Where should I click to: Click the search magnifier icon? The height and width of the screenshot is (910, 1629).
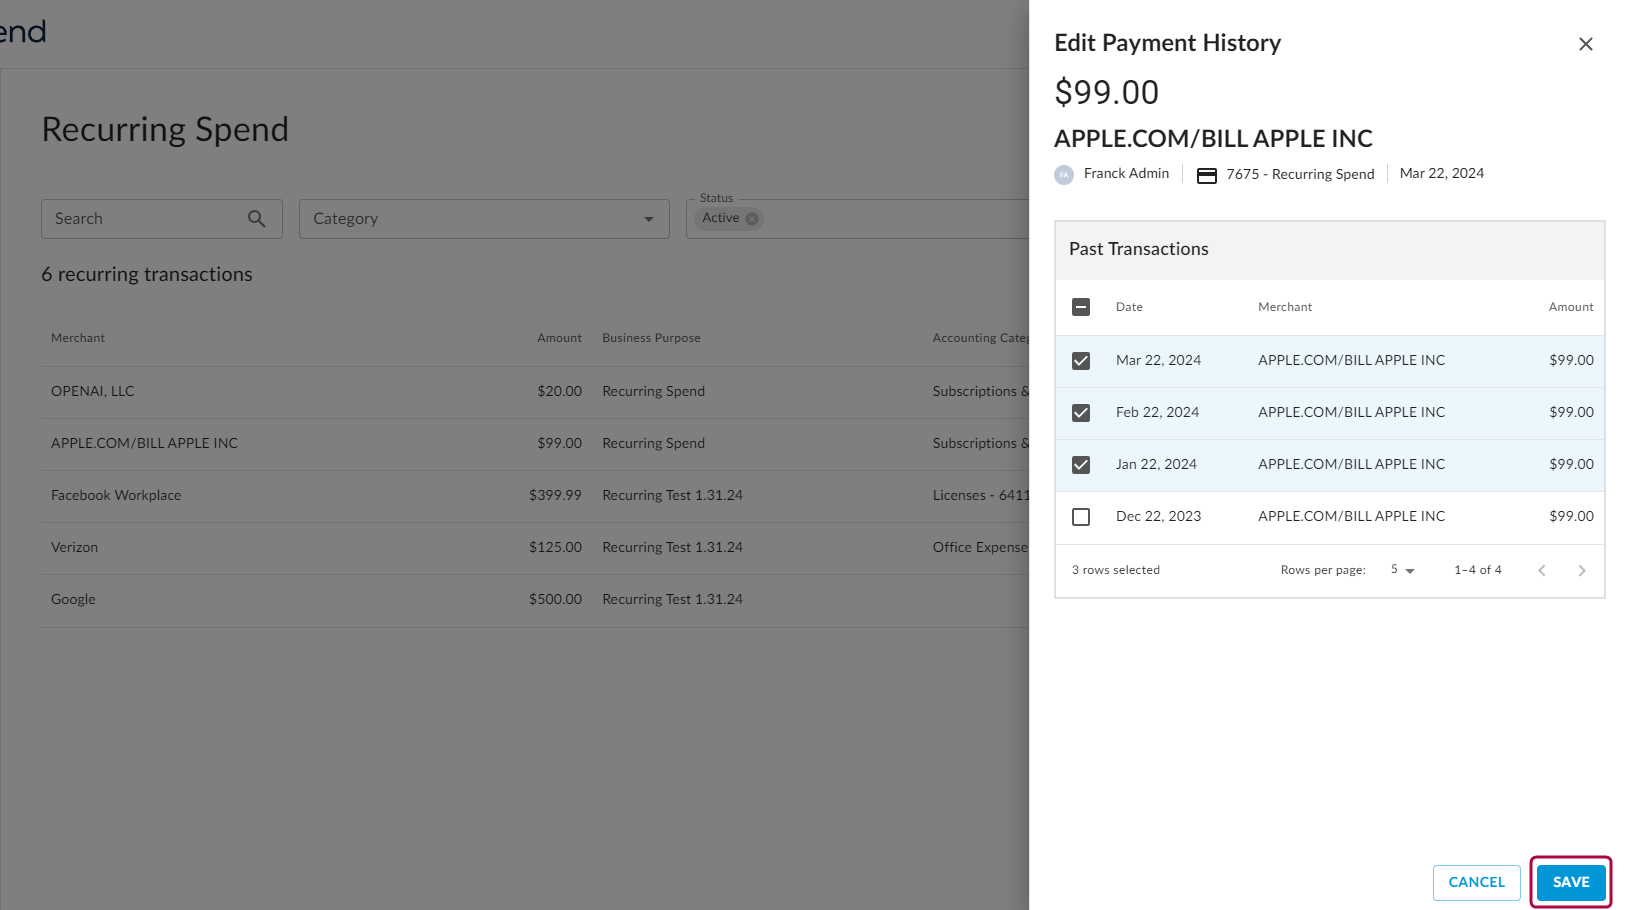(x=257, y=218)
